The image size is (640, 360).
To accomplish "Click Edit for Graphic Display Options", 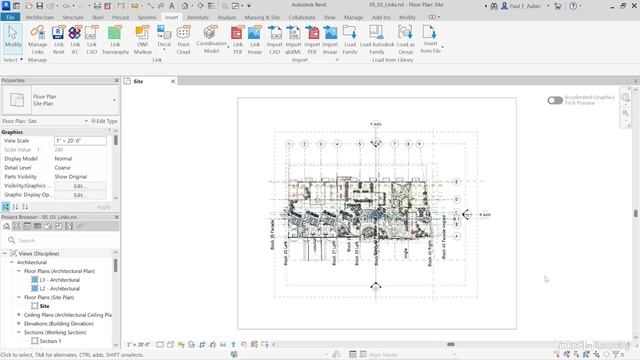I will pos(80,195).
